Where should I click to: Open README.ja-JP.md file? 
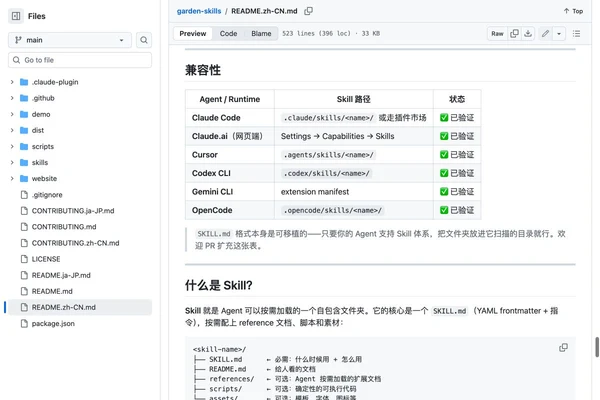pyautogui.click(x=61, y=275)
